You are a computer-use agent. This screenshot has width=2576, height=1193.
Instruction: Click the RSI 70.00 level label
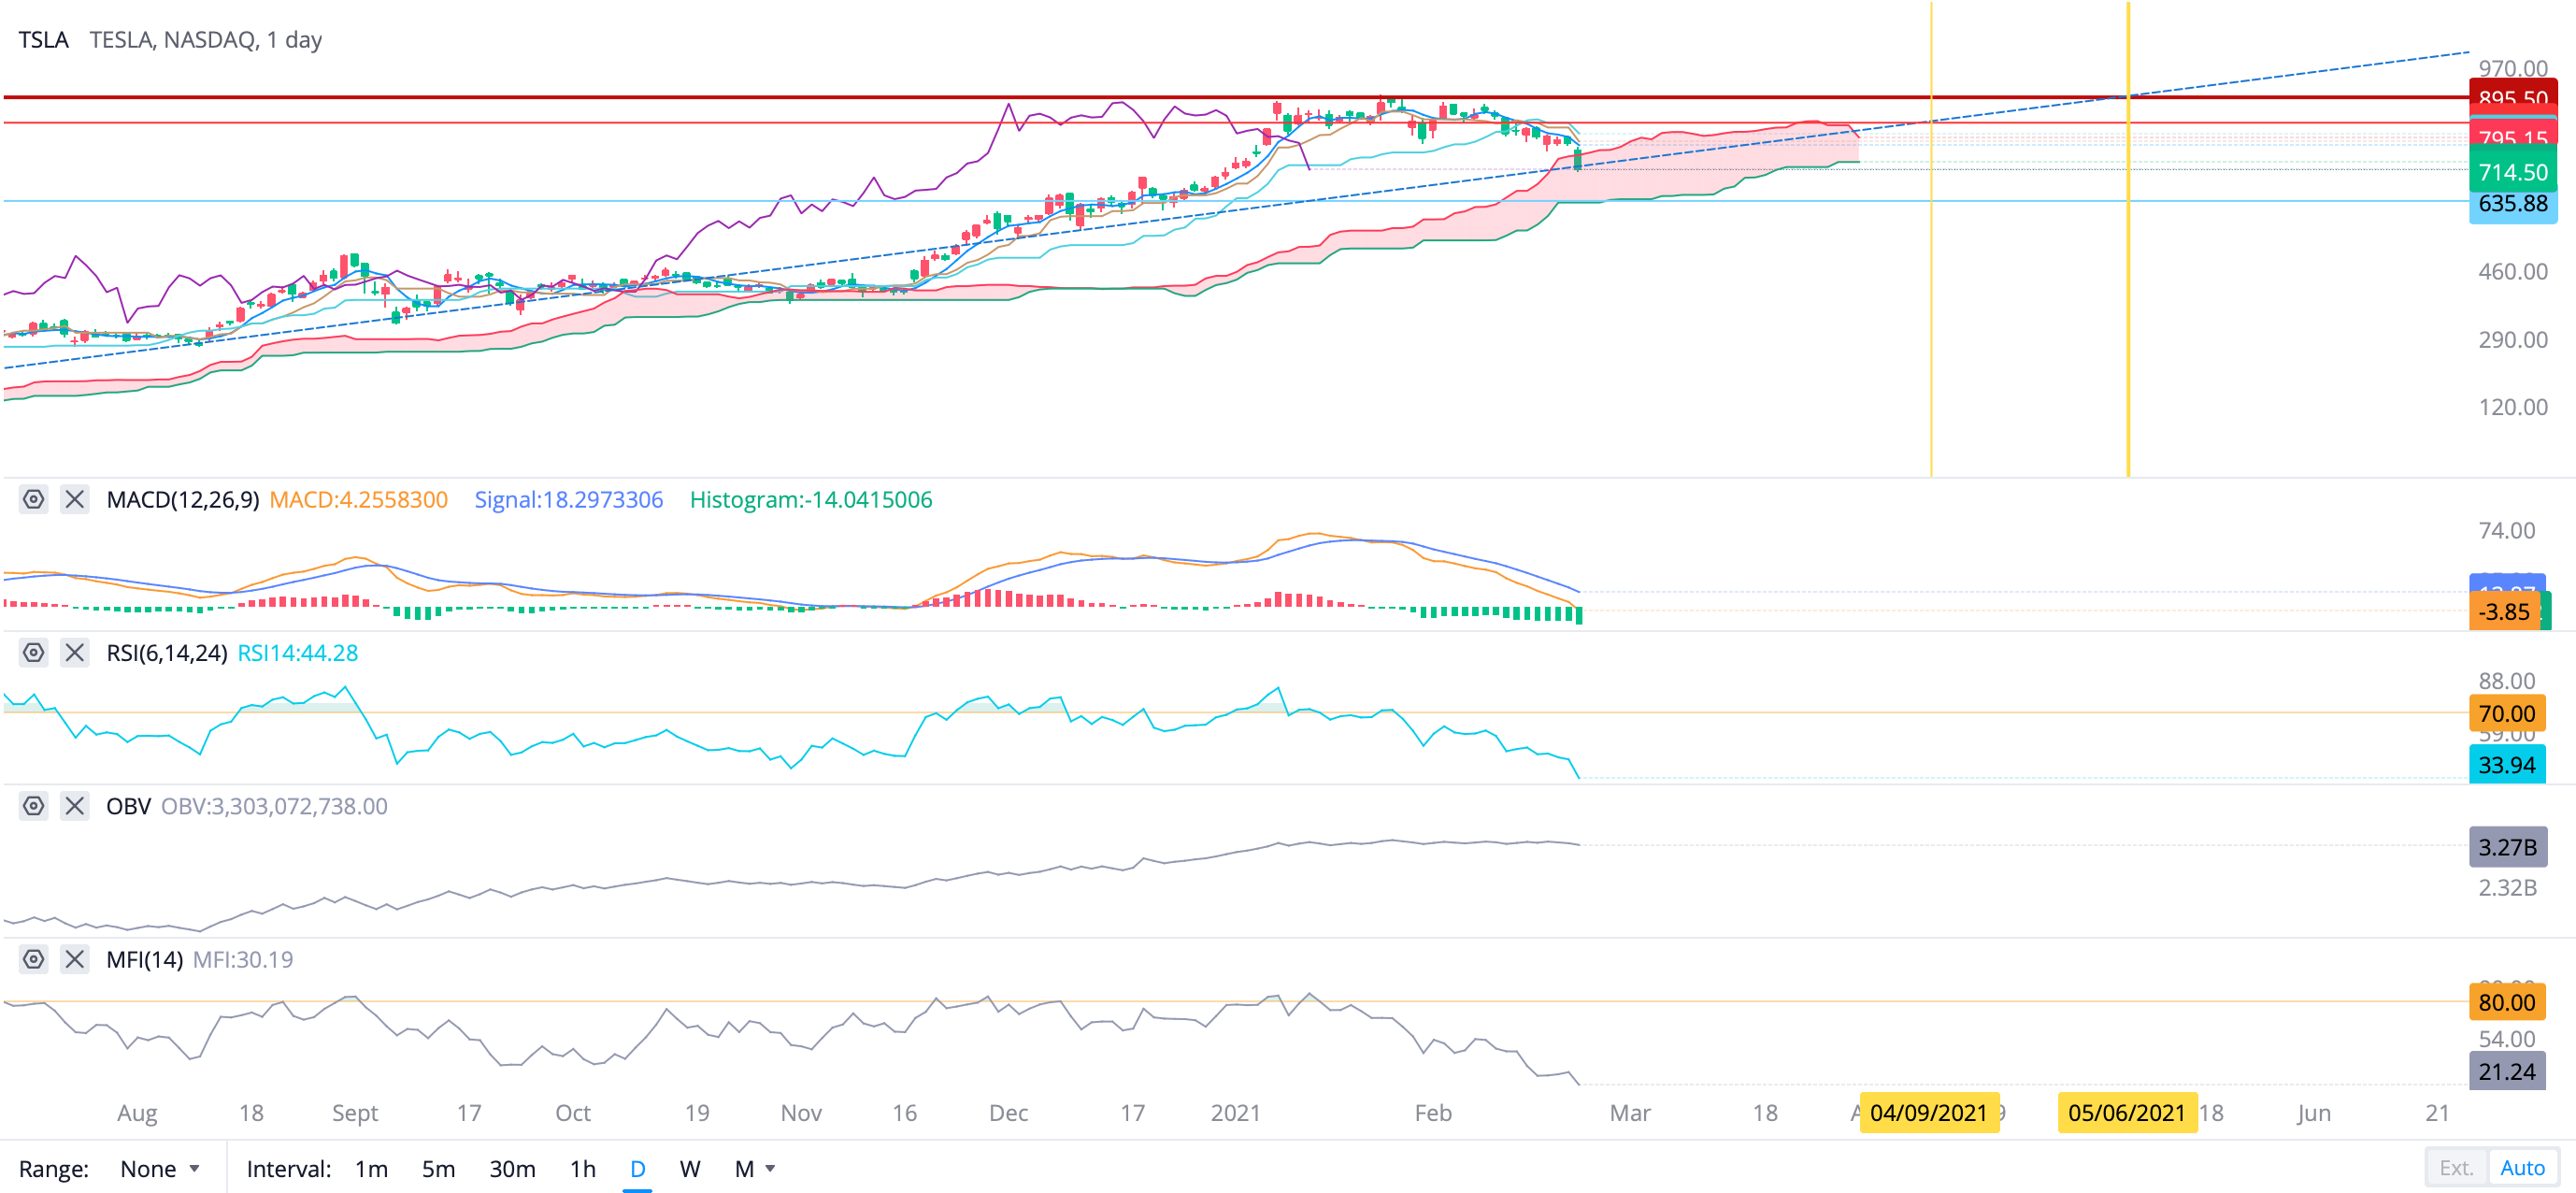click(2507, 714)
